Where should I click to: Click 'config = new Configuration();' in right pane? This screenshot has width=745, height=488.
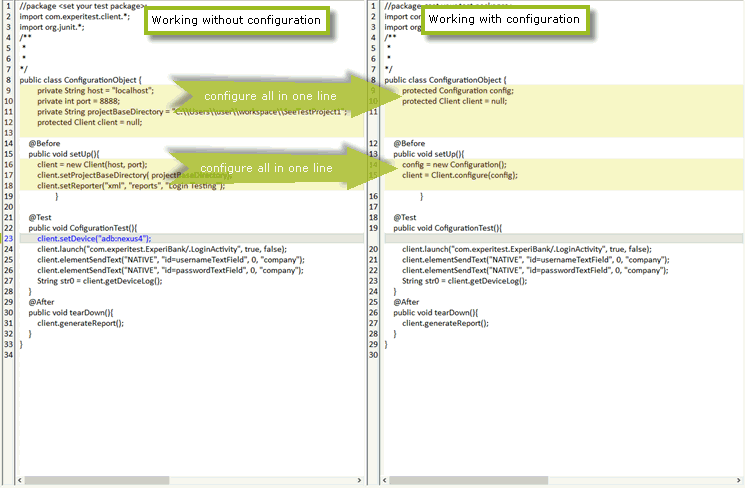[x=454, y=164]
